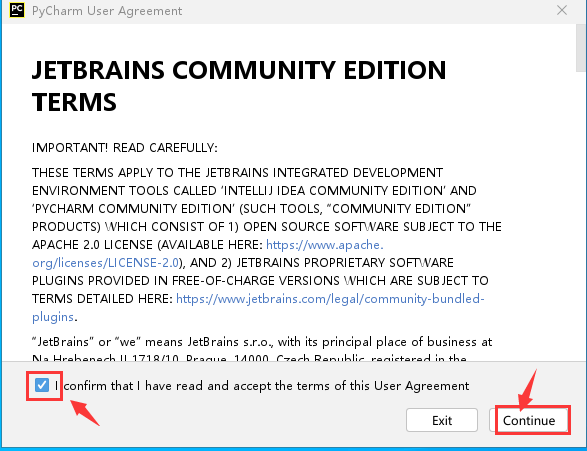Click the 'PyCharm User Agreement' window title
Screen dimensions: 587x451
pyautogui.click(x=107, y=10)
